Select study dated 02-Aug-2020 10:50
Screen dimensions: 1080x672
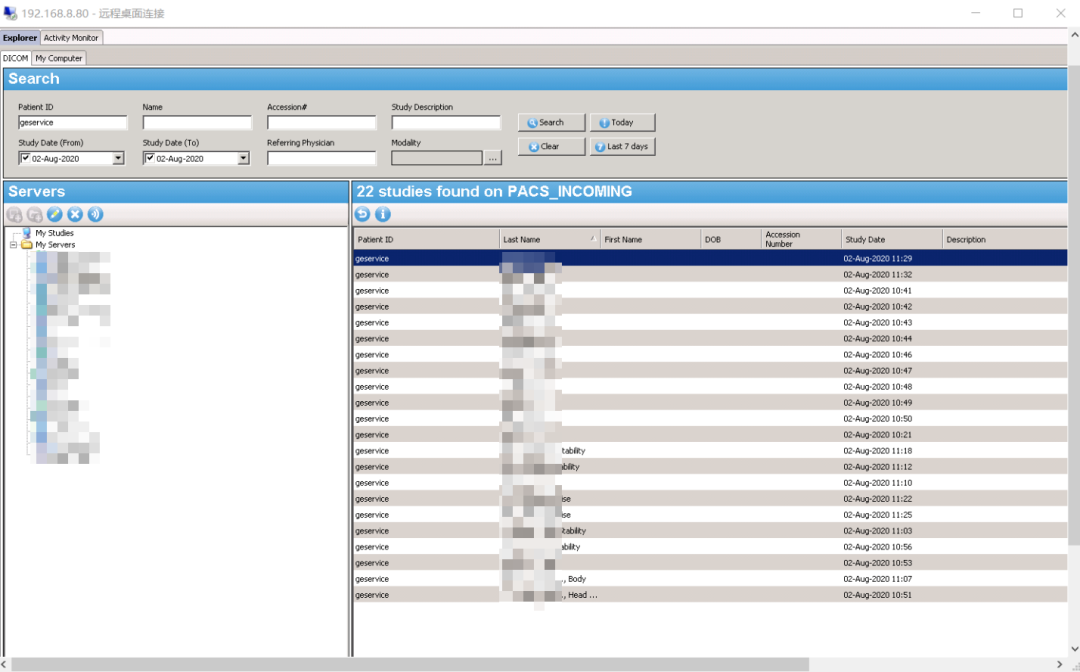click(710, 419)
